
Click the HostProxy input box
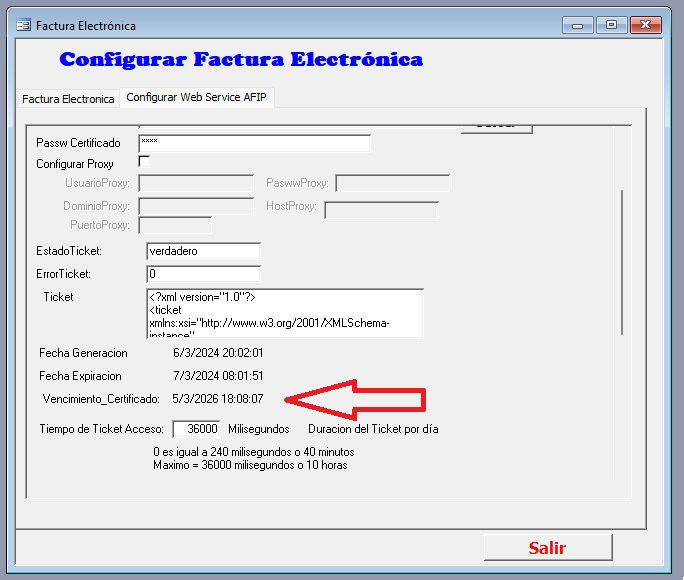pos(381,209)
